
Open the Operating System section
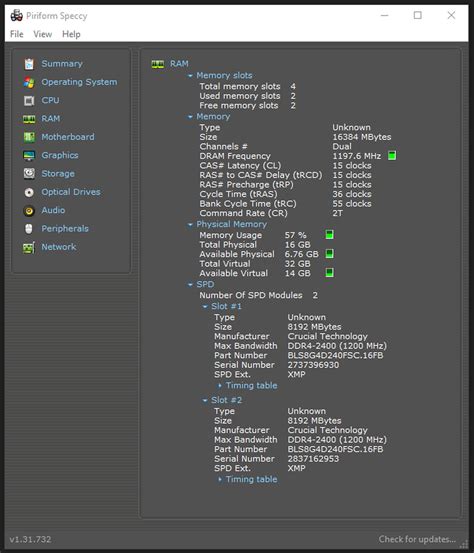(x=79, y=82)
